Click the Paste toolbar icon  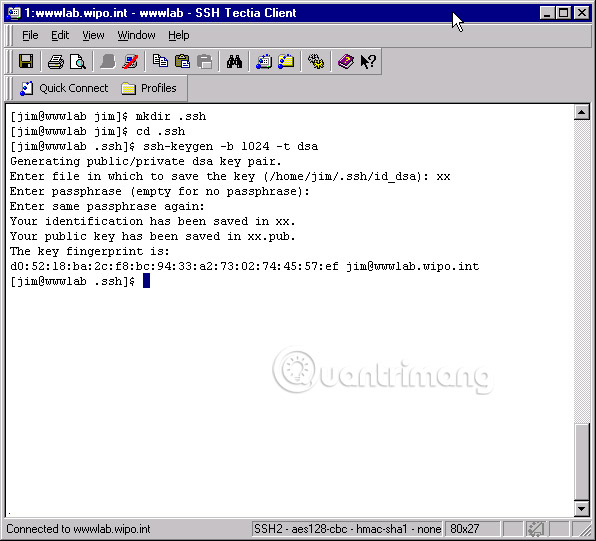coord(182,61)
